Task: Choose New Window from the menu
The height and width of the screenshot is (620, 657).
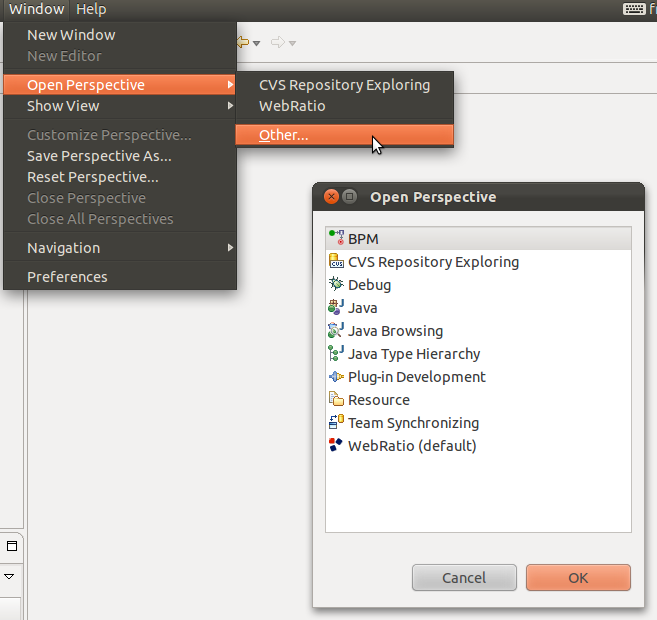Action: (120, 35)
